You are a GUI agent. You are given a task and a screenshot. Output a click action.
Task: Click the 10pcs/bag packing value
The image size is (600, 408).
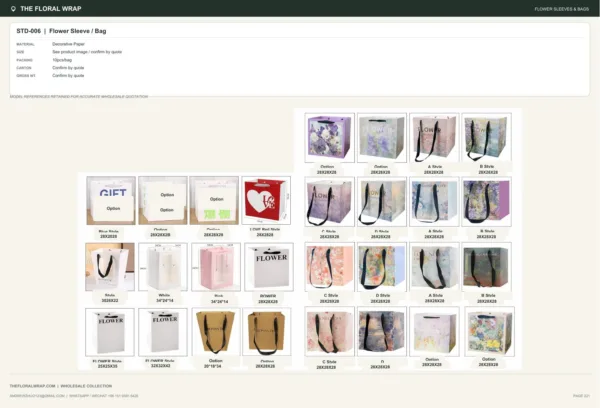62,60
